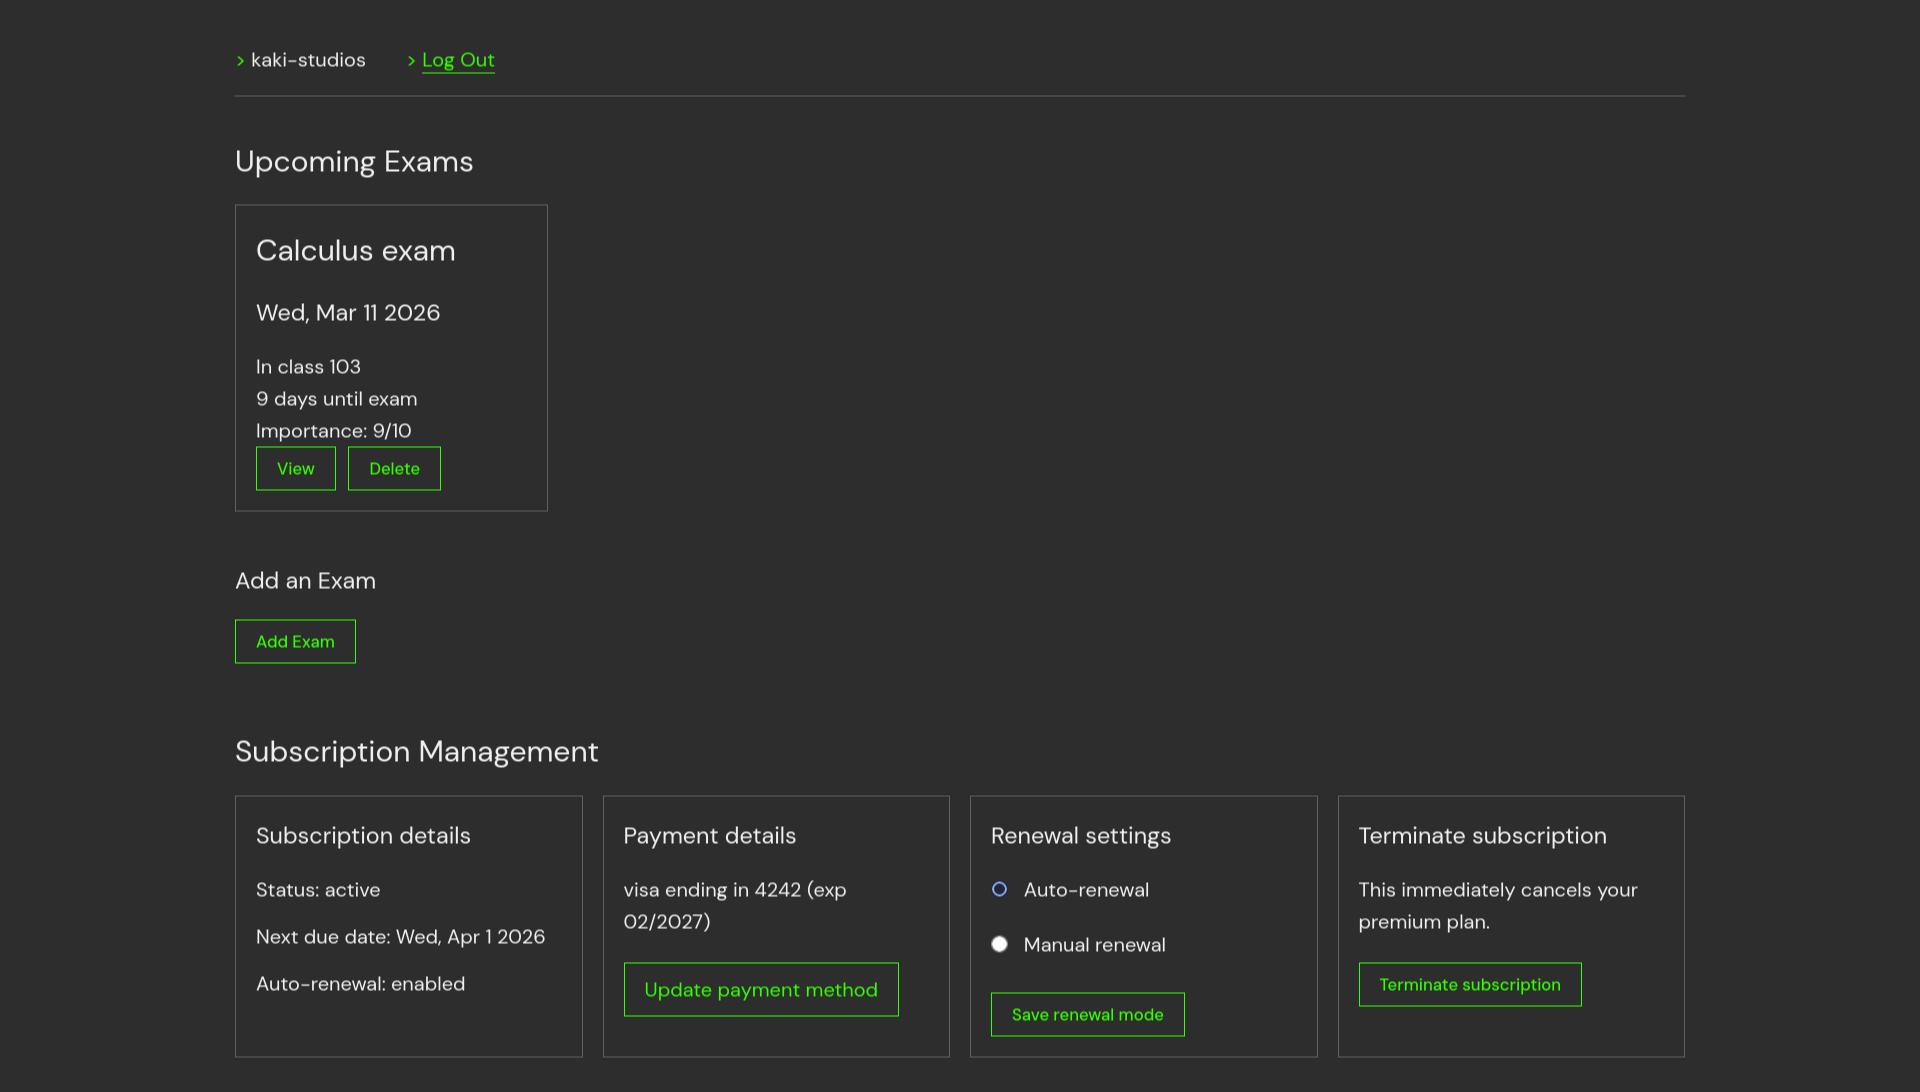1920x1092 pixels.
Task: Enable Auto-renewal in Renewal settings
Action: tap(999, 889)
